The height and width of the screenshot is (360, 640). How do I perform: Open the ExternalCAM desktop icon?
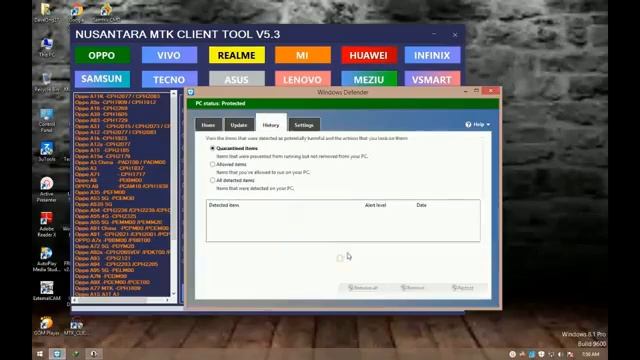pyautogui.click(x=47, y=291)
